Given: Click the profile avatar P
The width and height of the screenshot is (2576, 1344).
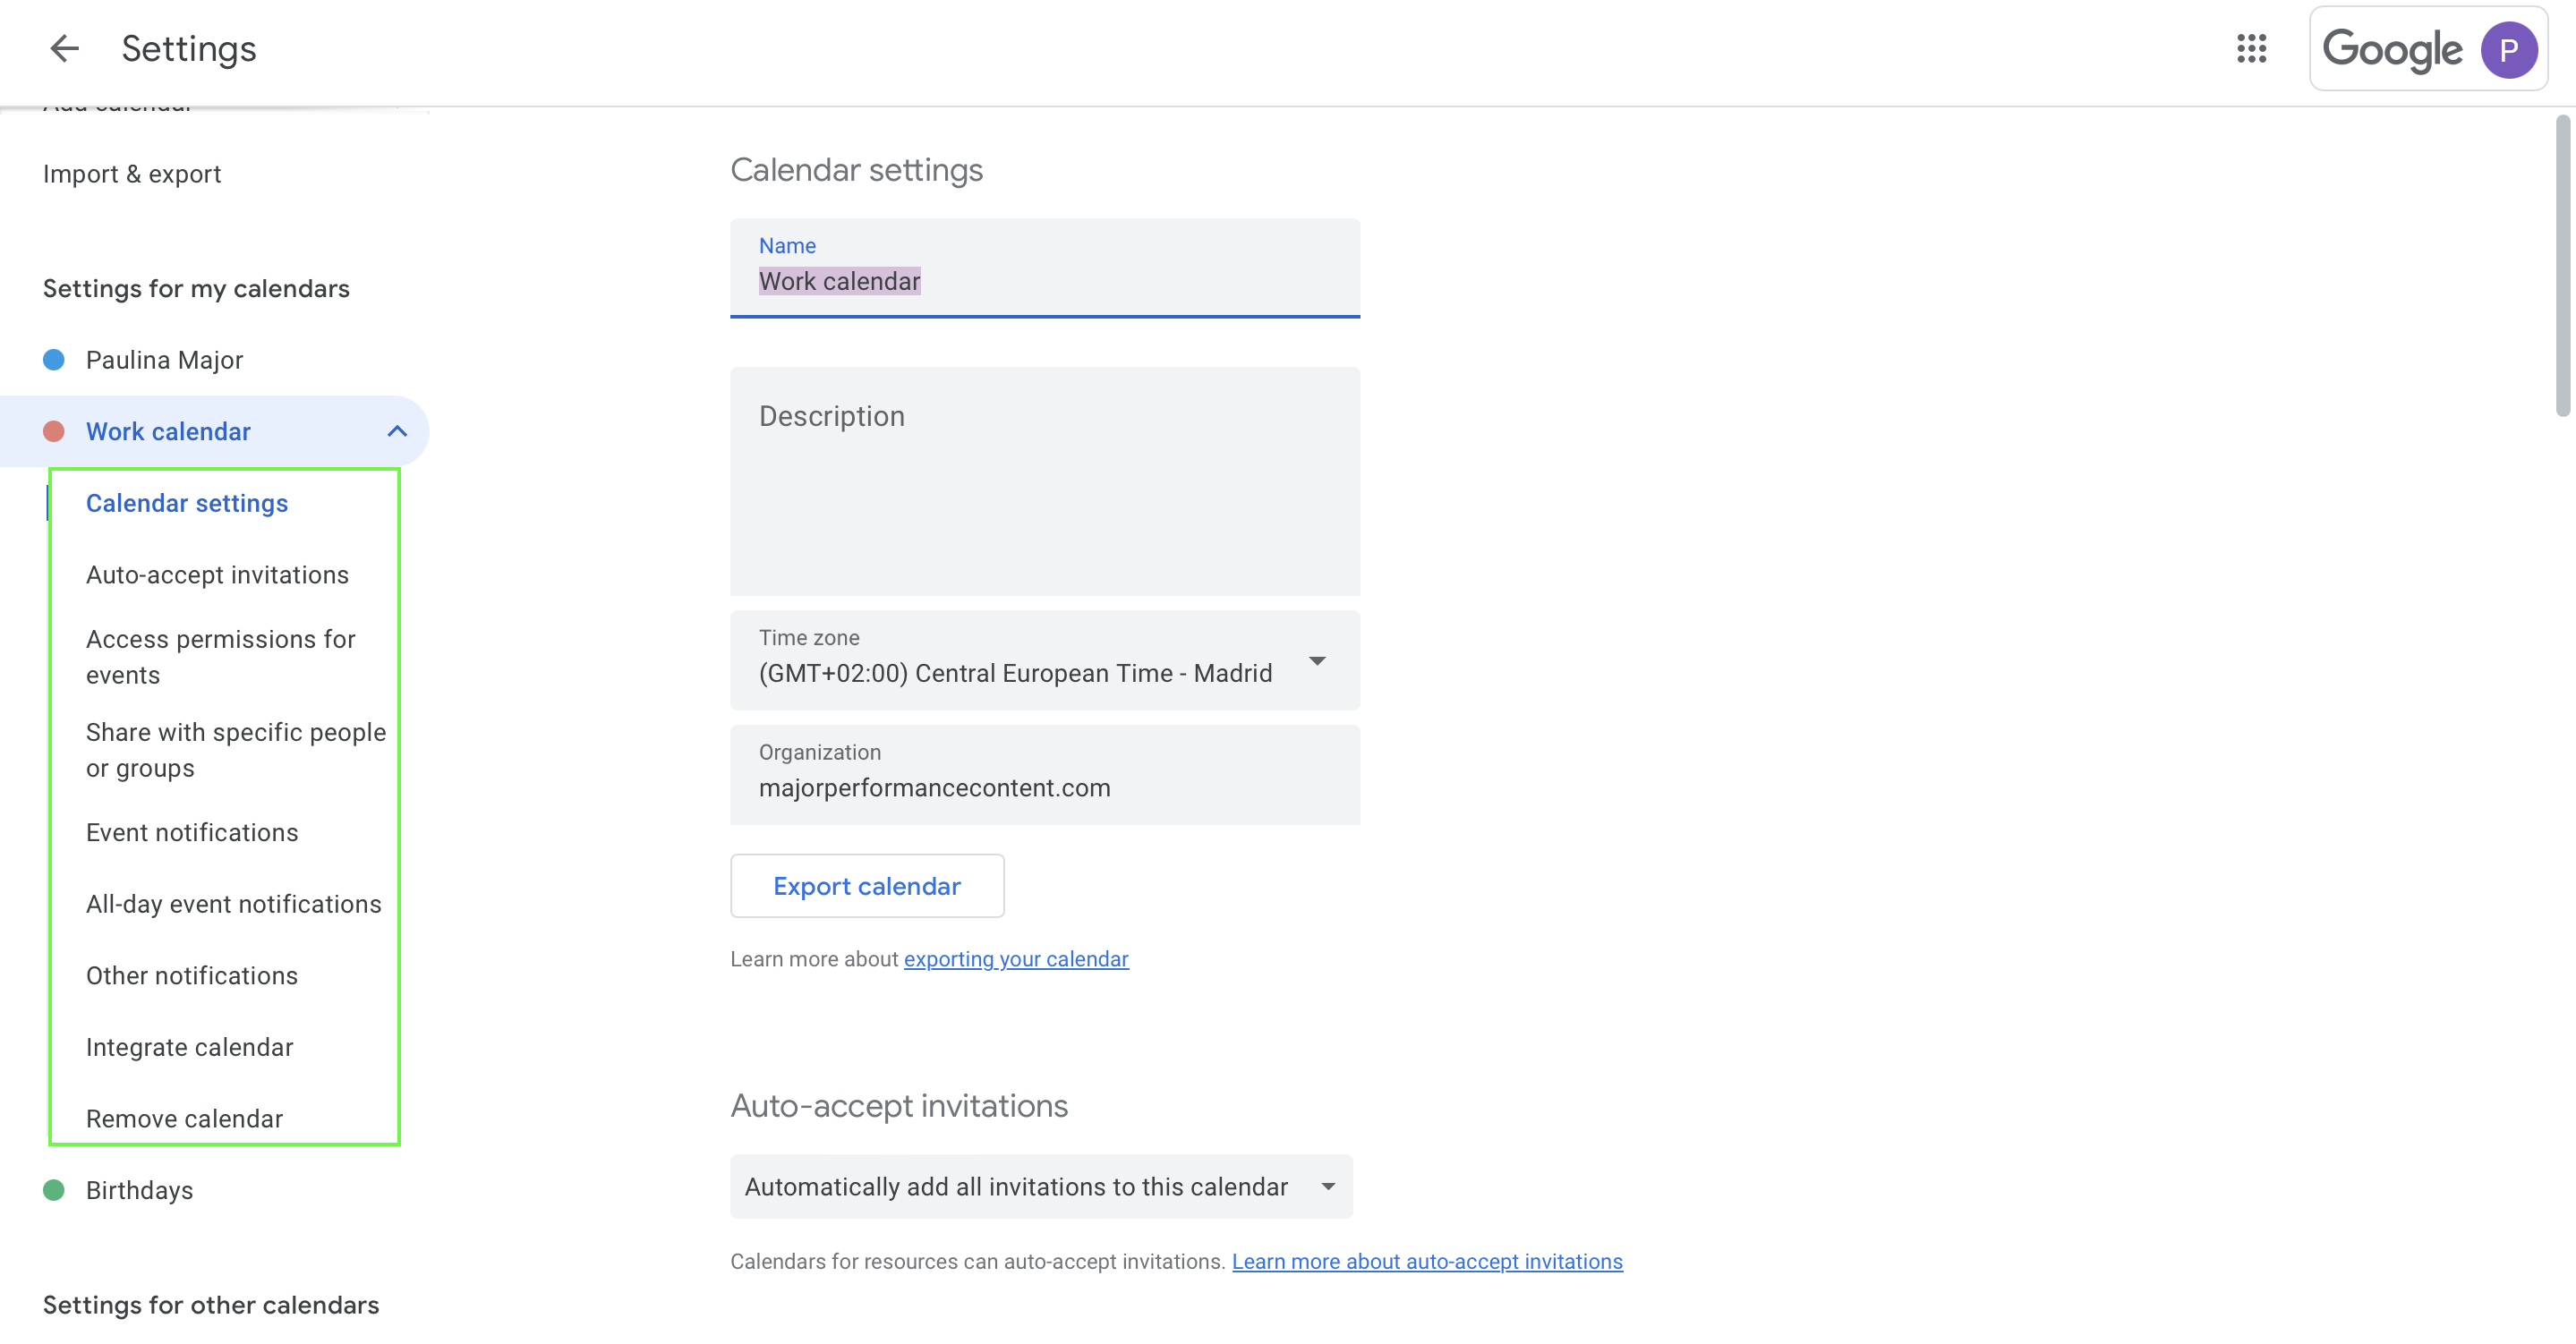Looking at the screenshot, I should tap(2509, 50).
